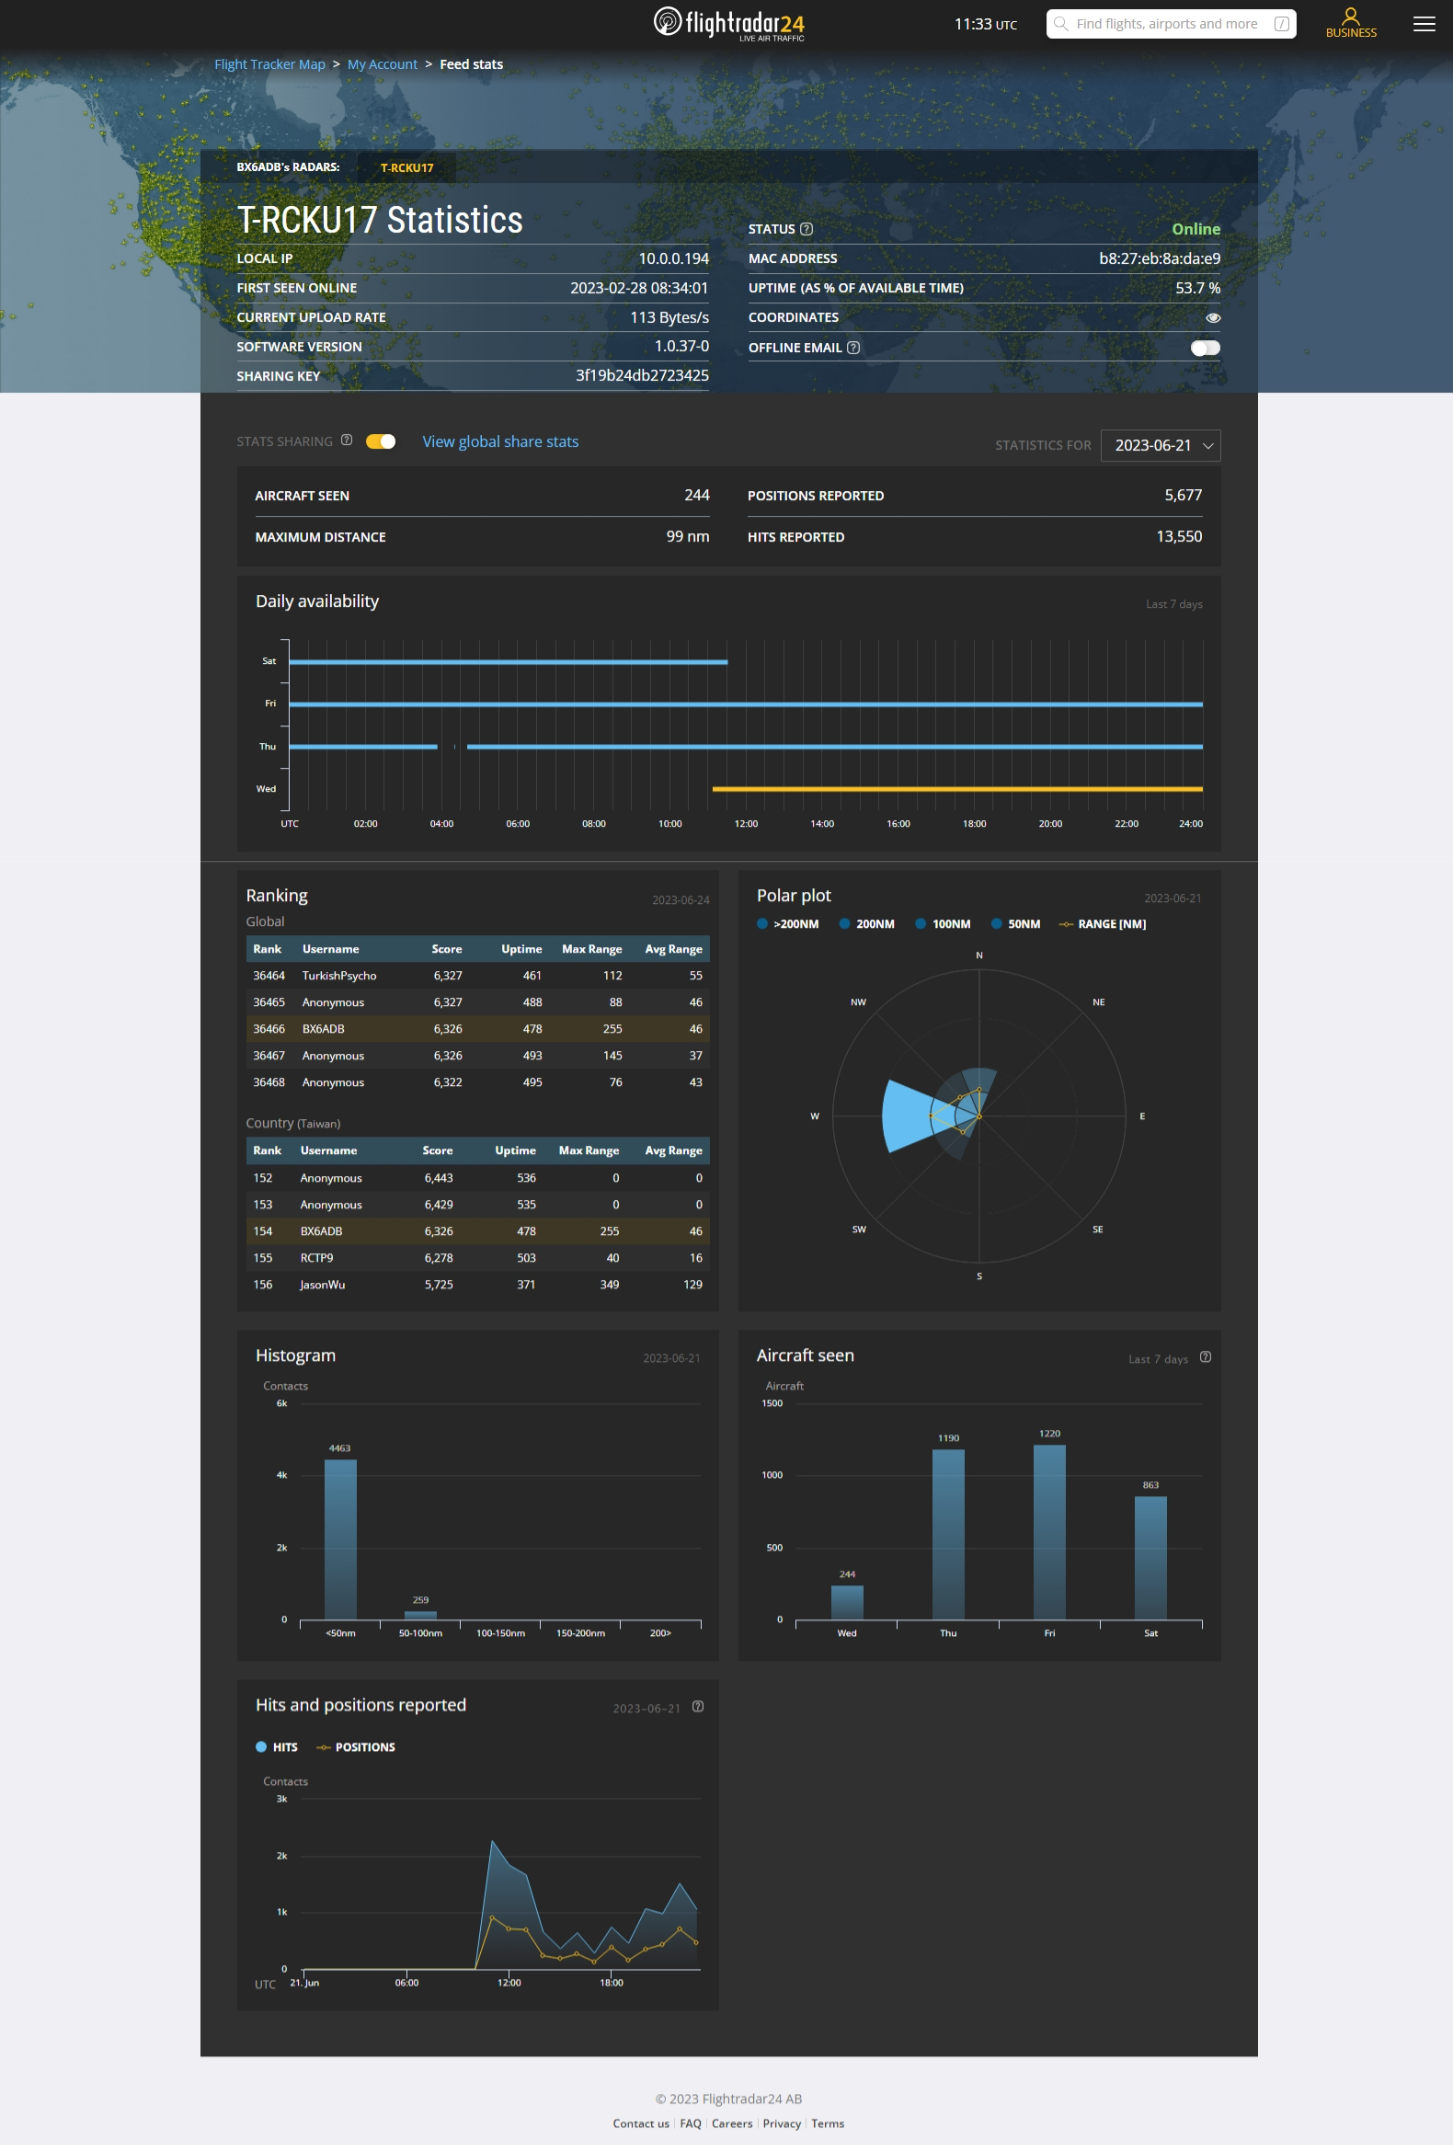Select the T-RCKU17 radar tab
1453x2145 pixels.
point(407,168)
